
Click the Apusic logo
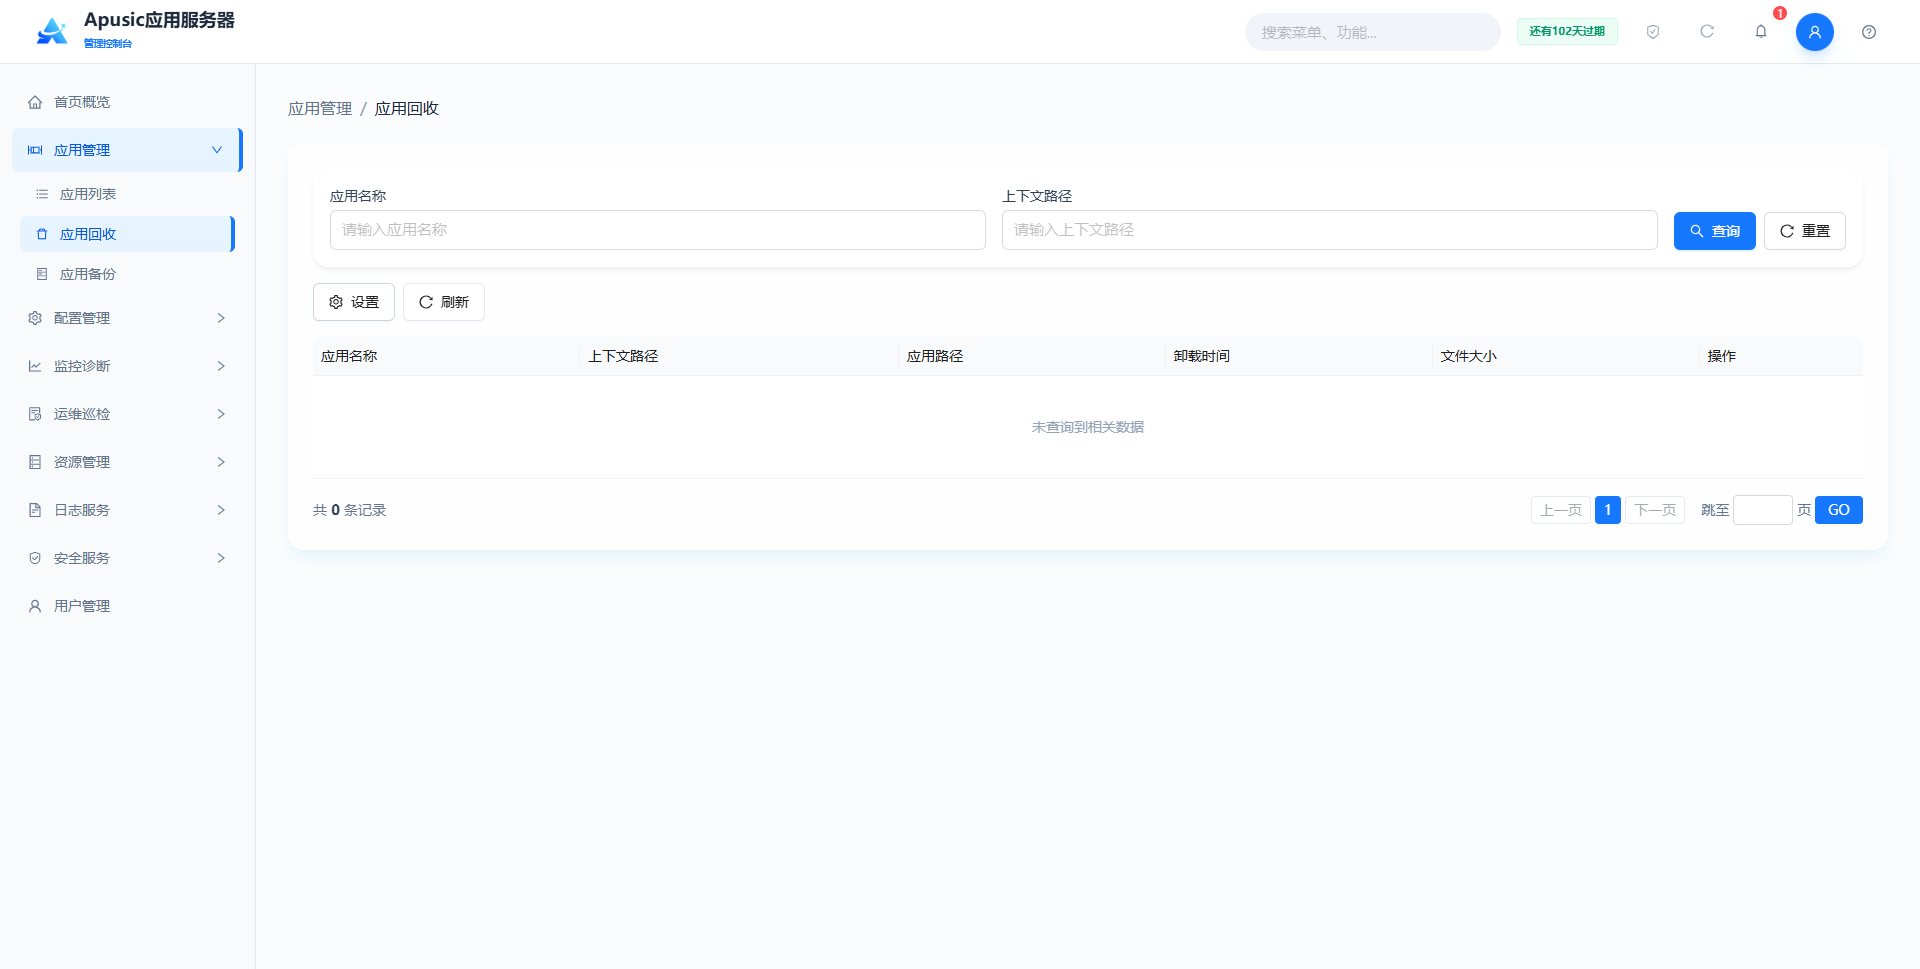coord(52,31)
